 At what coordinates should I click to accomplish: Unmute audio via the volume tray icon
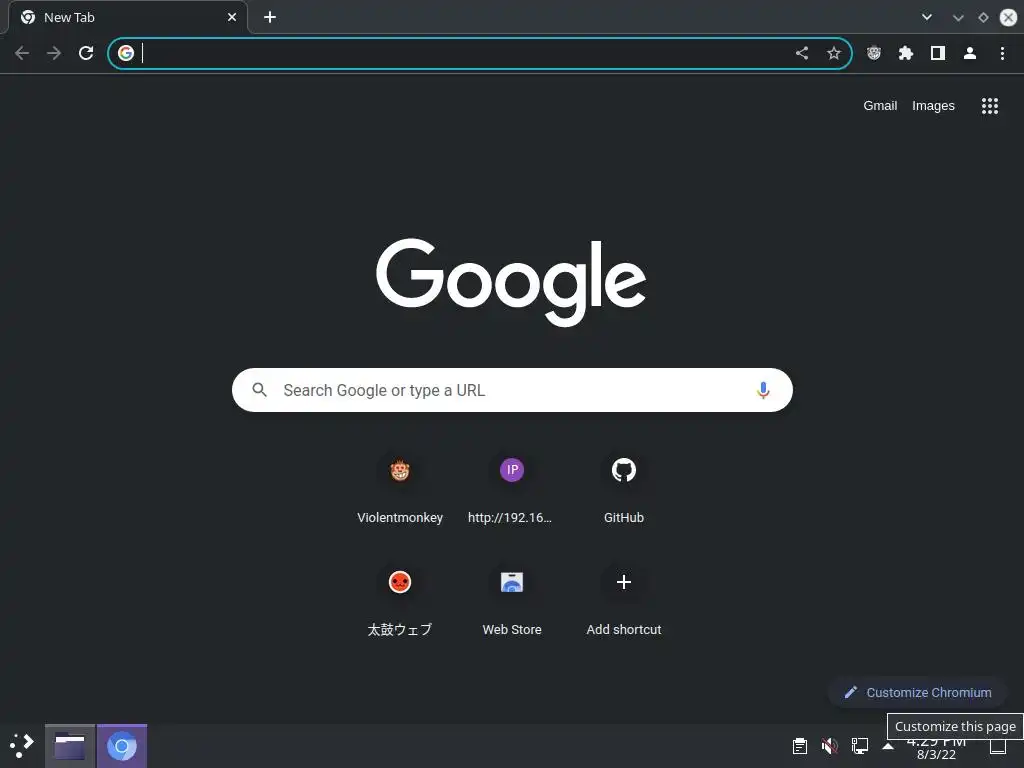[829, 746]
